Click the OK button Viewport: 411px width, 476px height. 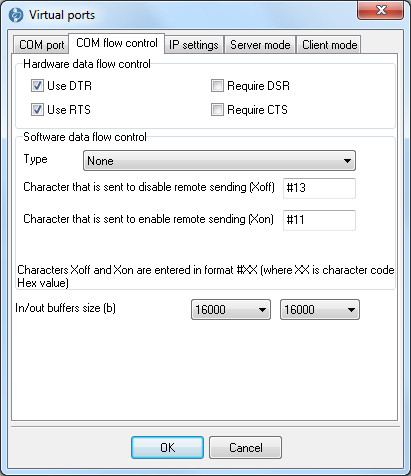point(167,447)
